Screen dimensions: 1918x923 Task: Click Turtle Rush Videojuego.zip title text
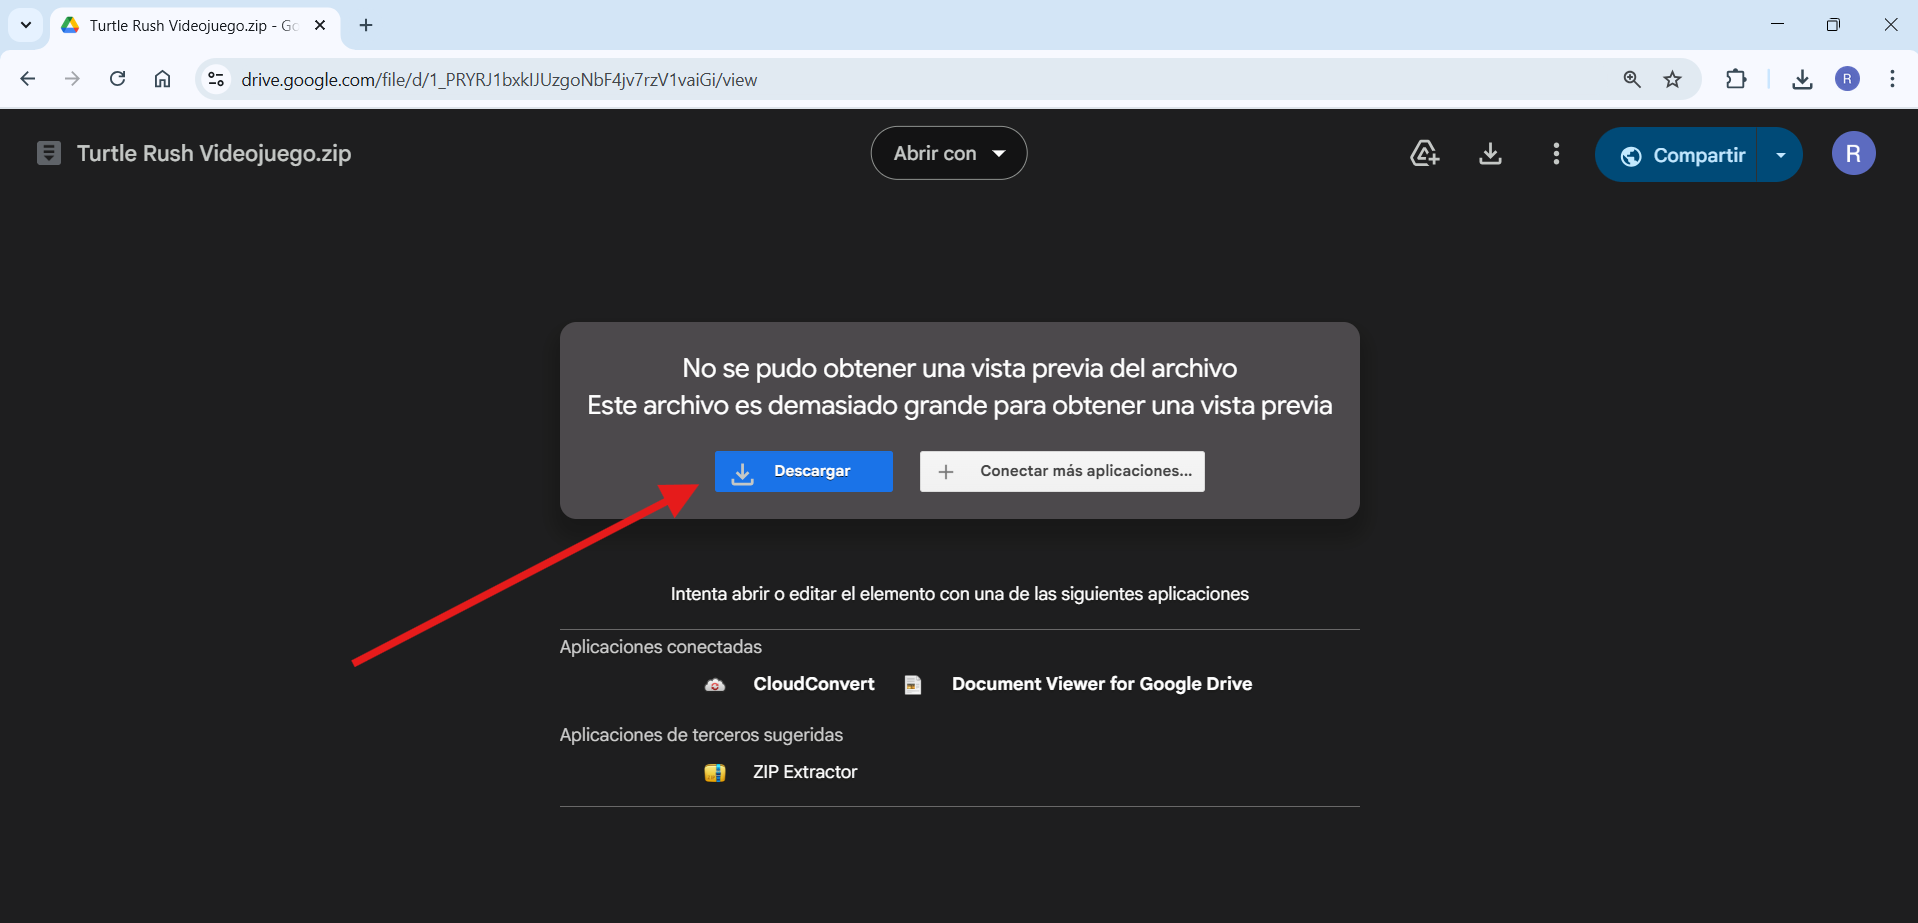click(214, 153)
